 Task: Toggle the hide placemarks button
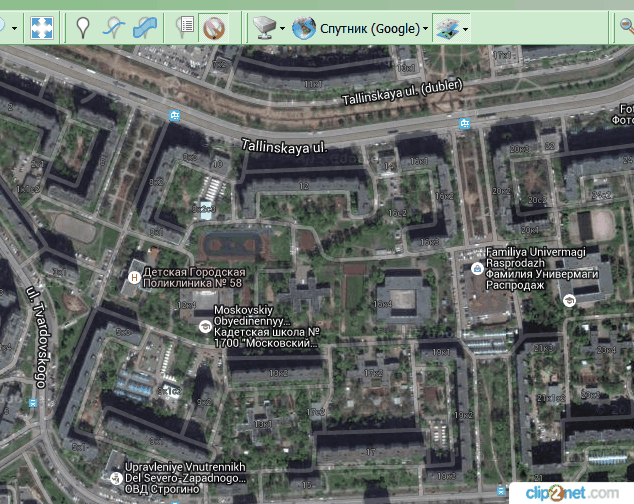[212, 27]
